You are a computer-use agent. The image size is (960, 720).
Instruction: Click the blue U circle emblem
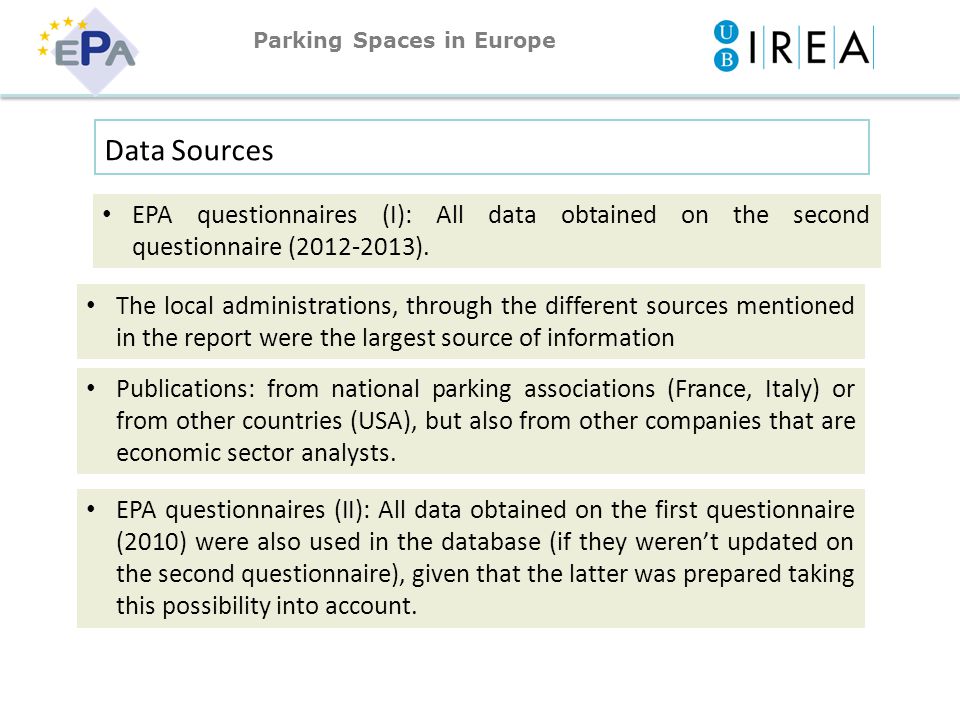(x=726, y=32)
